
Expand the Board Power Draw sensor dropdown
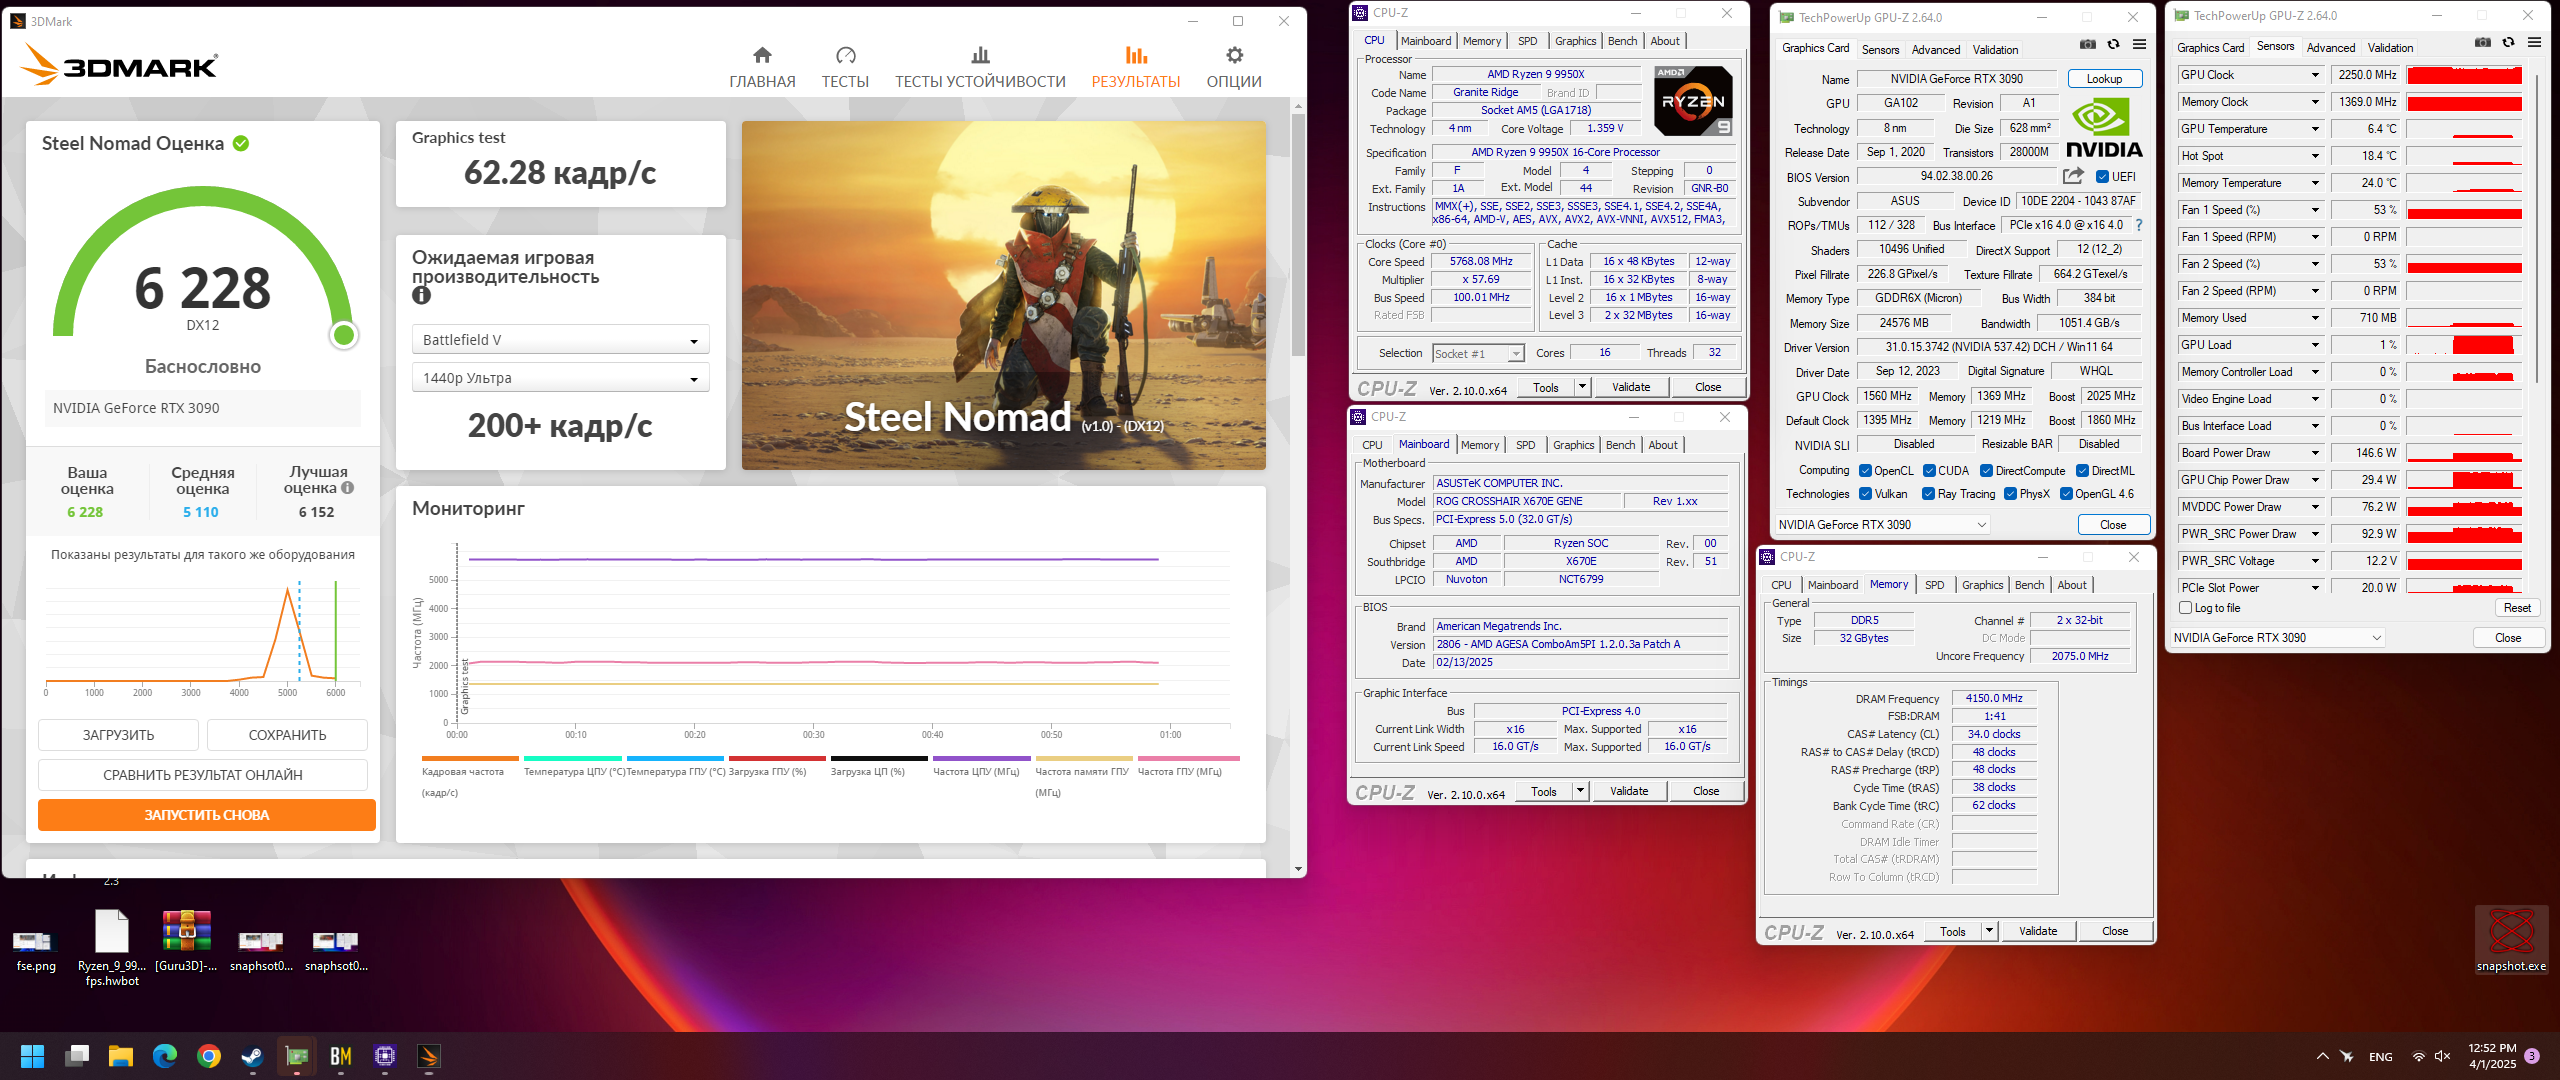(2314, 453)
